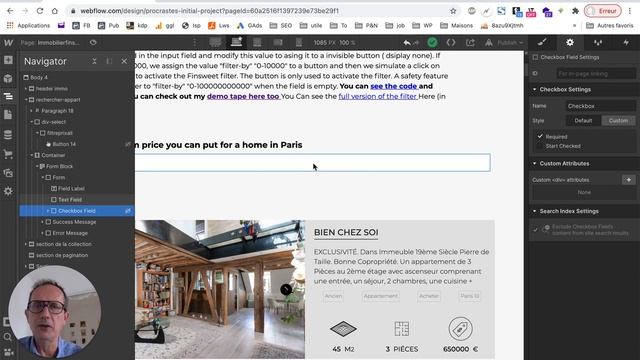Viewport: 640px width, 360px height.
Task: Open the Add Elements panel
Action: tap(8, 60)
